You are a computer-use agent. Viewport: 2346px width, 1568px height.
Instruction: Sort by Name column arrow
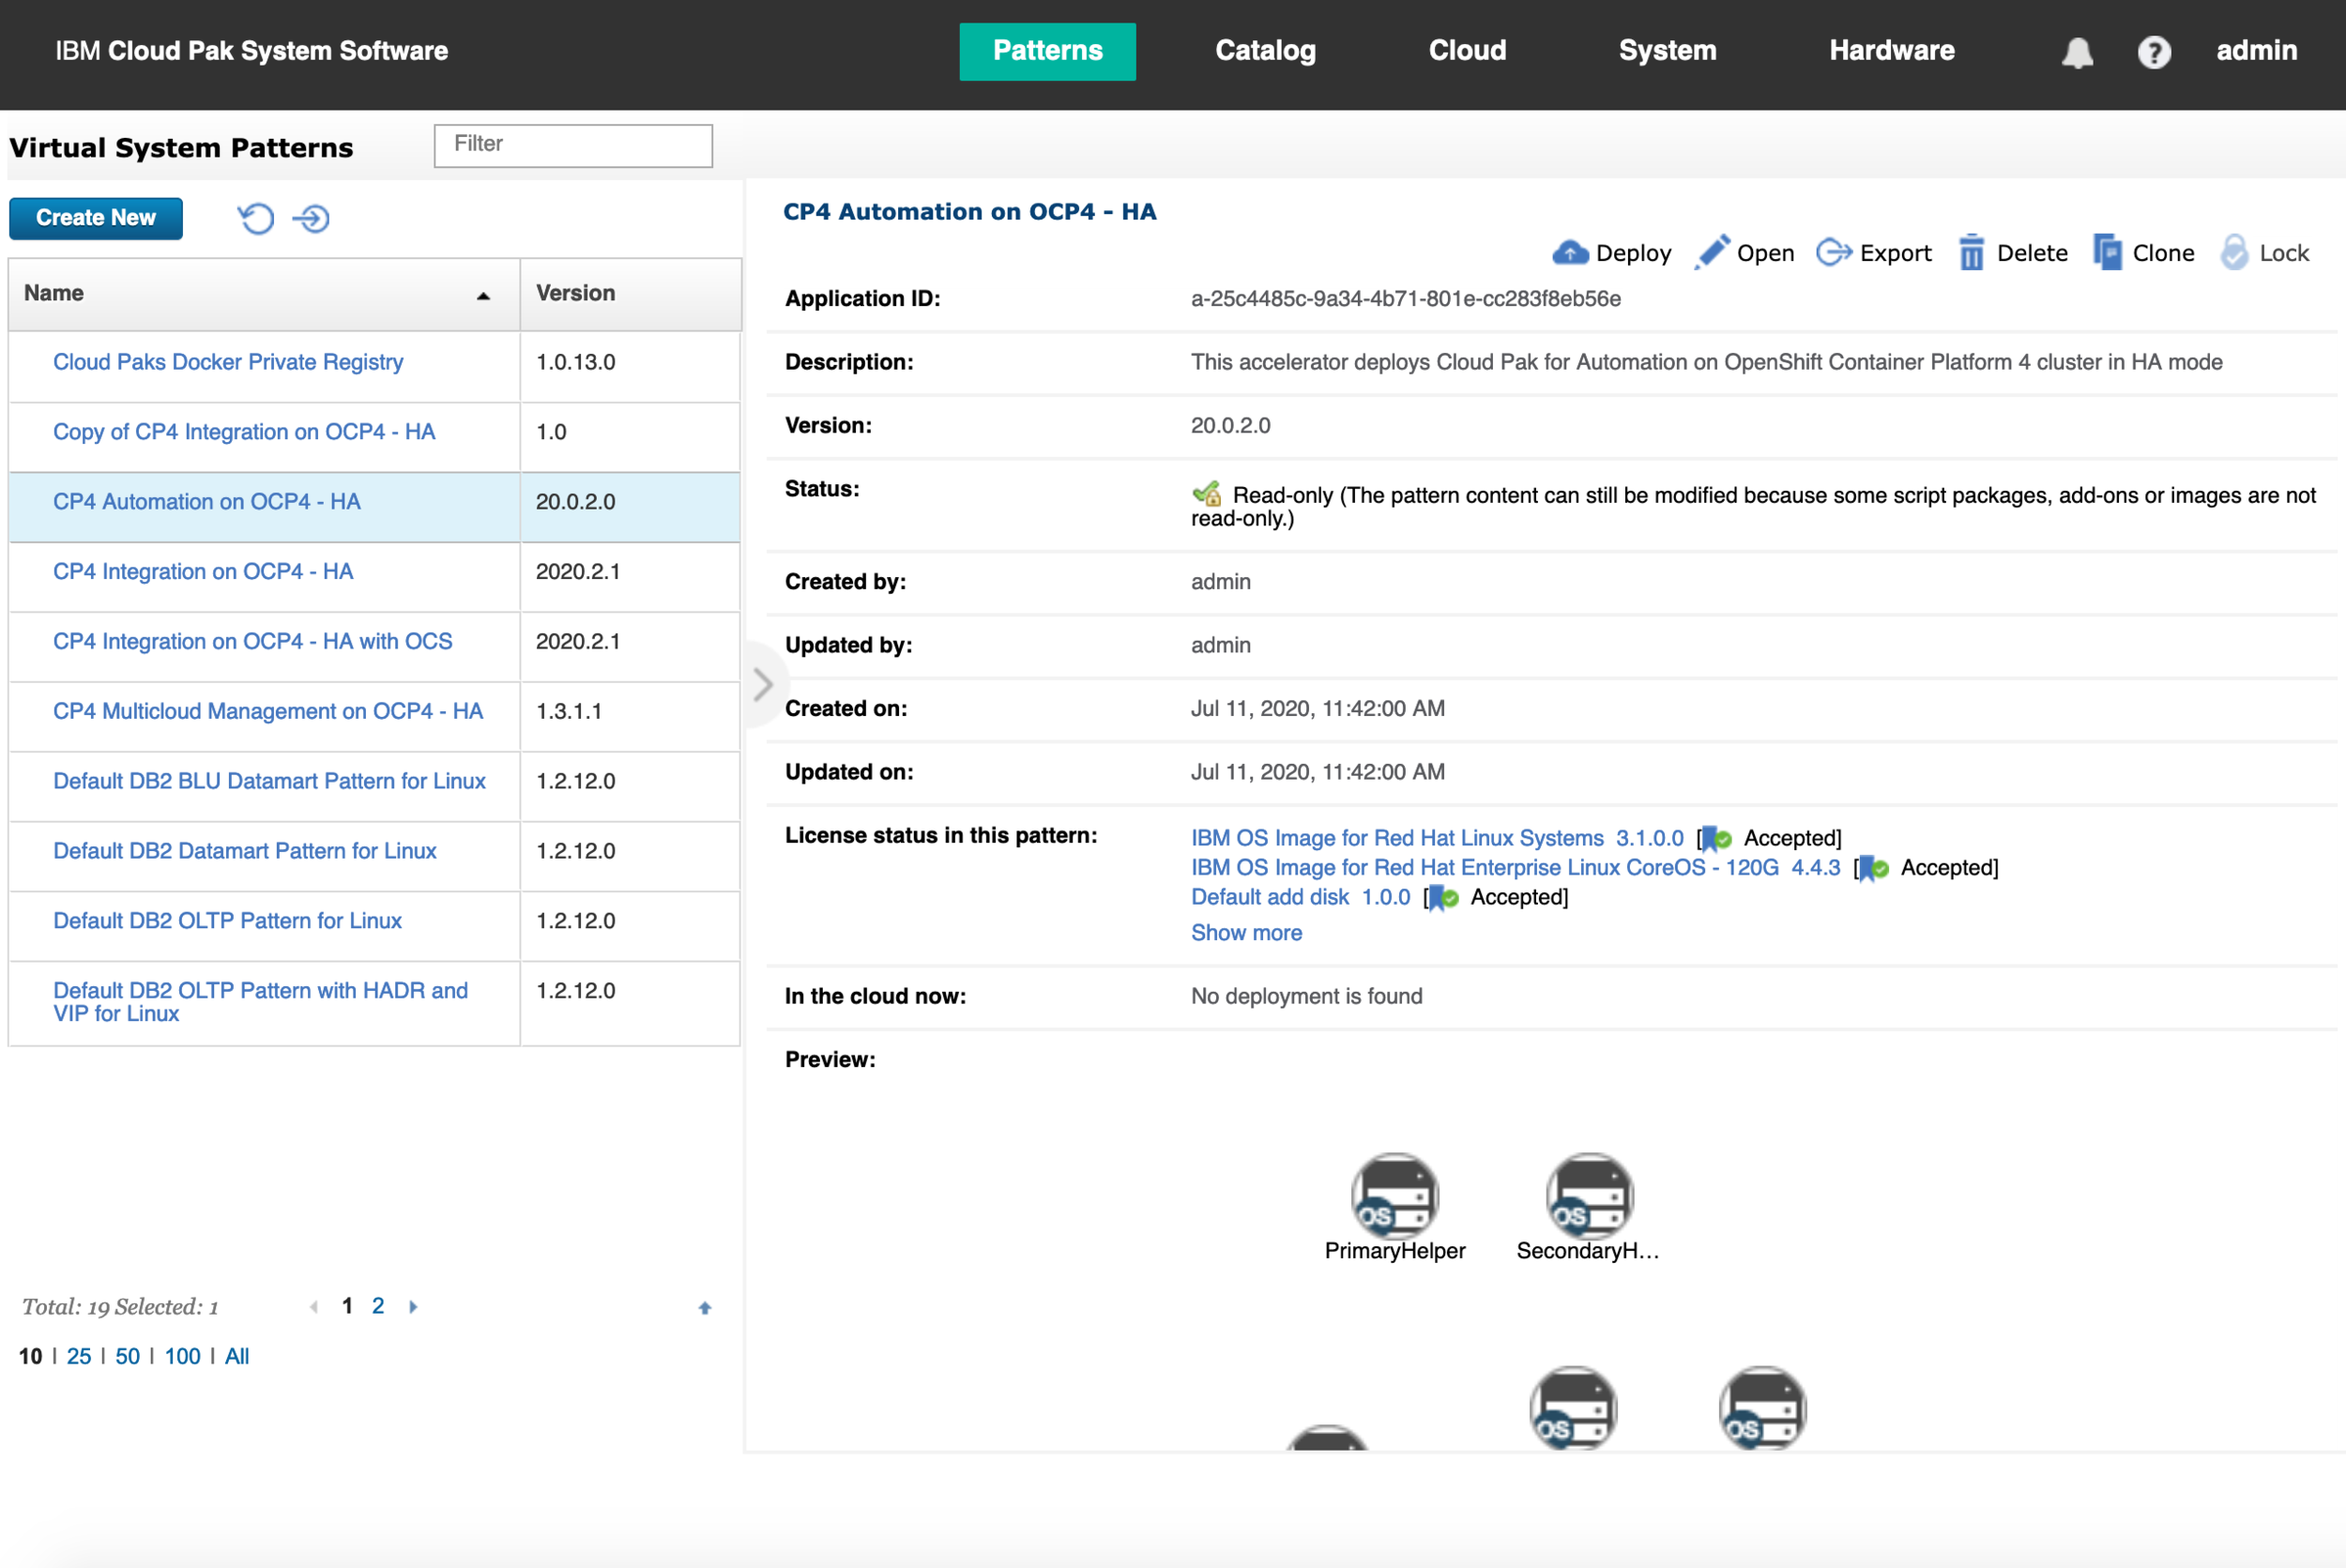pos(483,296)
